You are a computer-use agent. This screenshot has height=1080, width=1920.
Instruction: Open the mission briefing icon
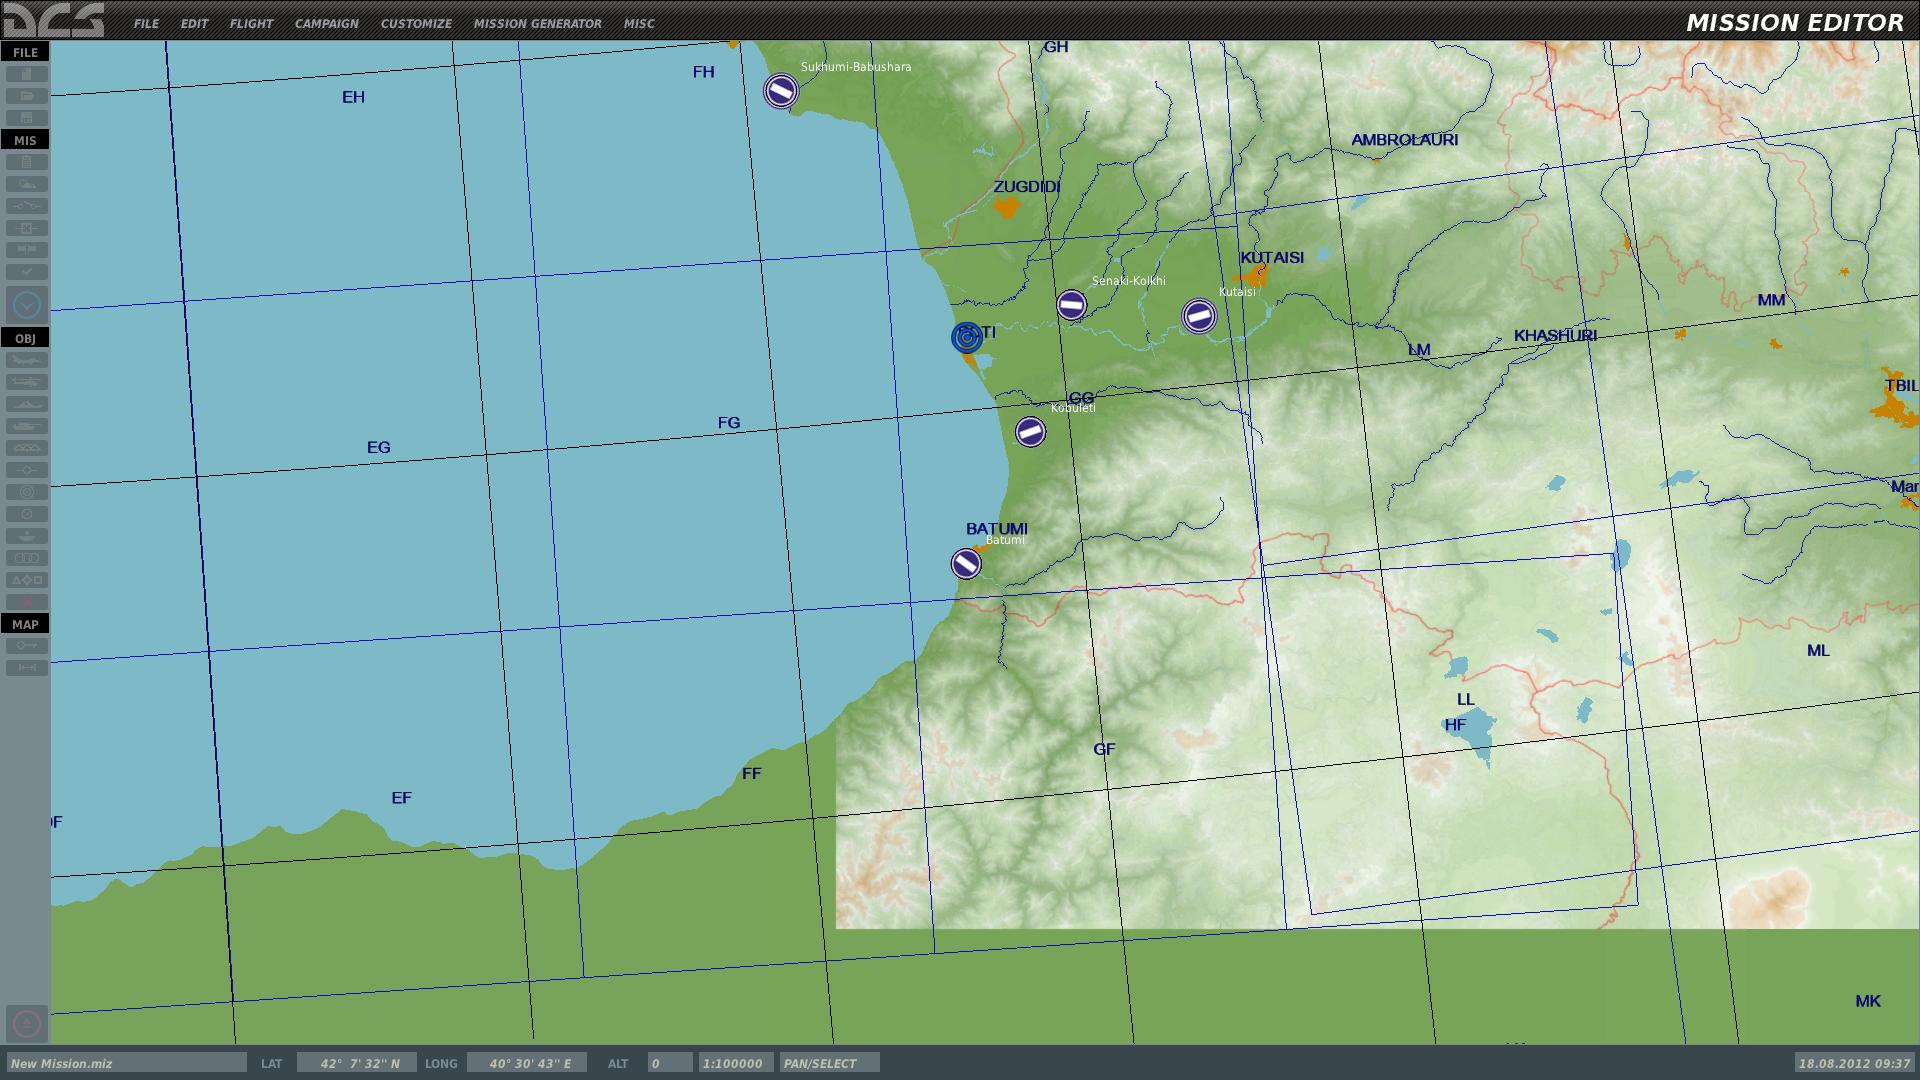coord(26,162)
